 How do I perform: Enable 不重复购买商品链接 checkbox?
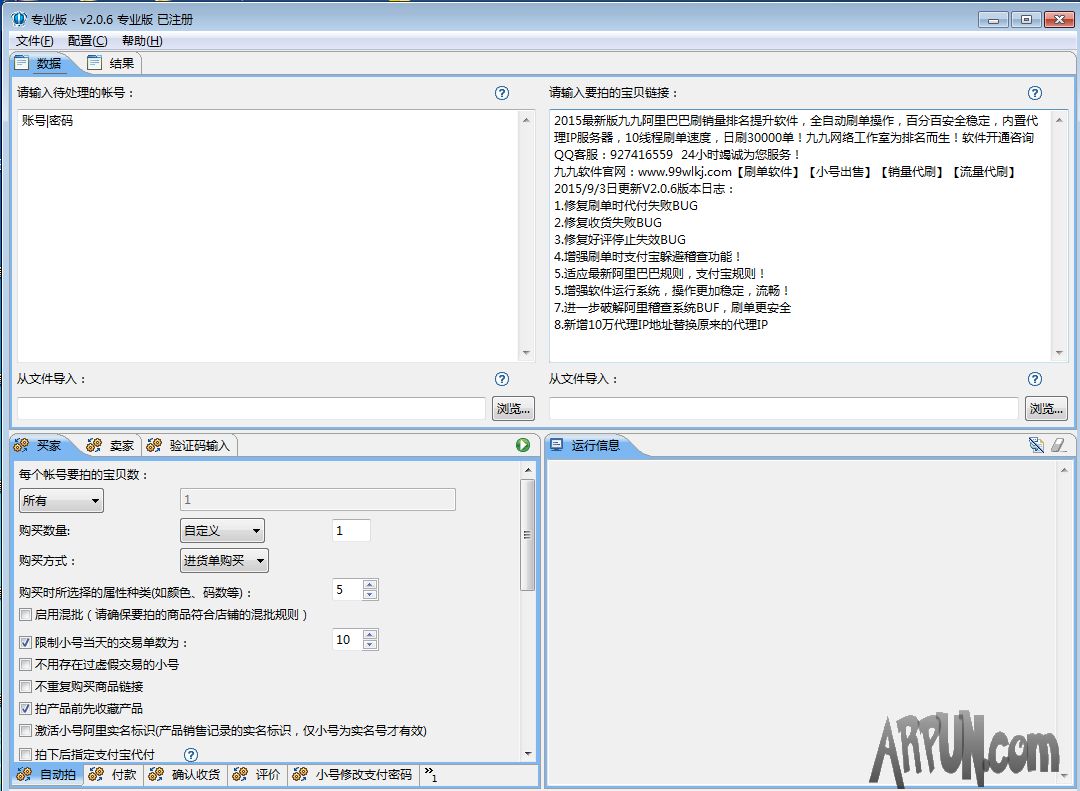(25, 686)
